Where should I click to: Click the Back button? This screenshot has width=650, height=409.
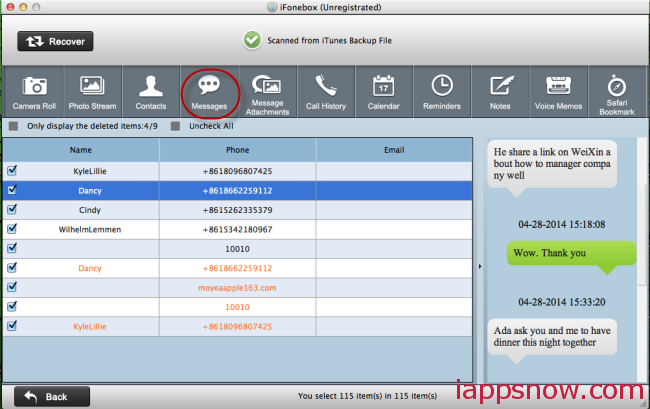[52, 397]
